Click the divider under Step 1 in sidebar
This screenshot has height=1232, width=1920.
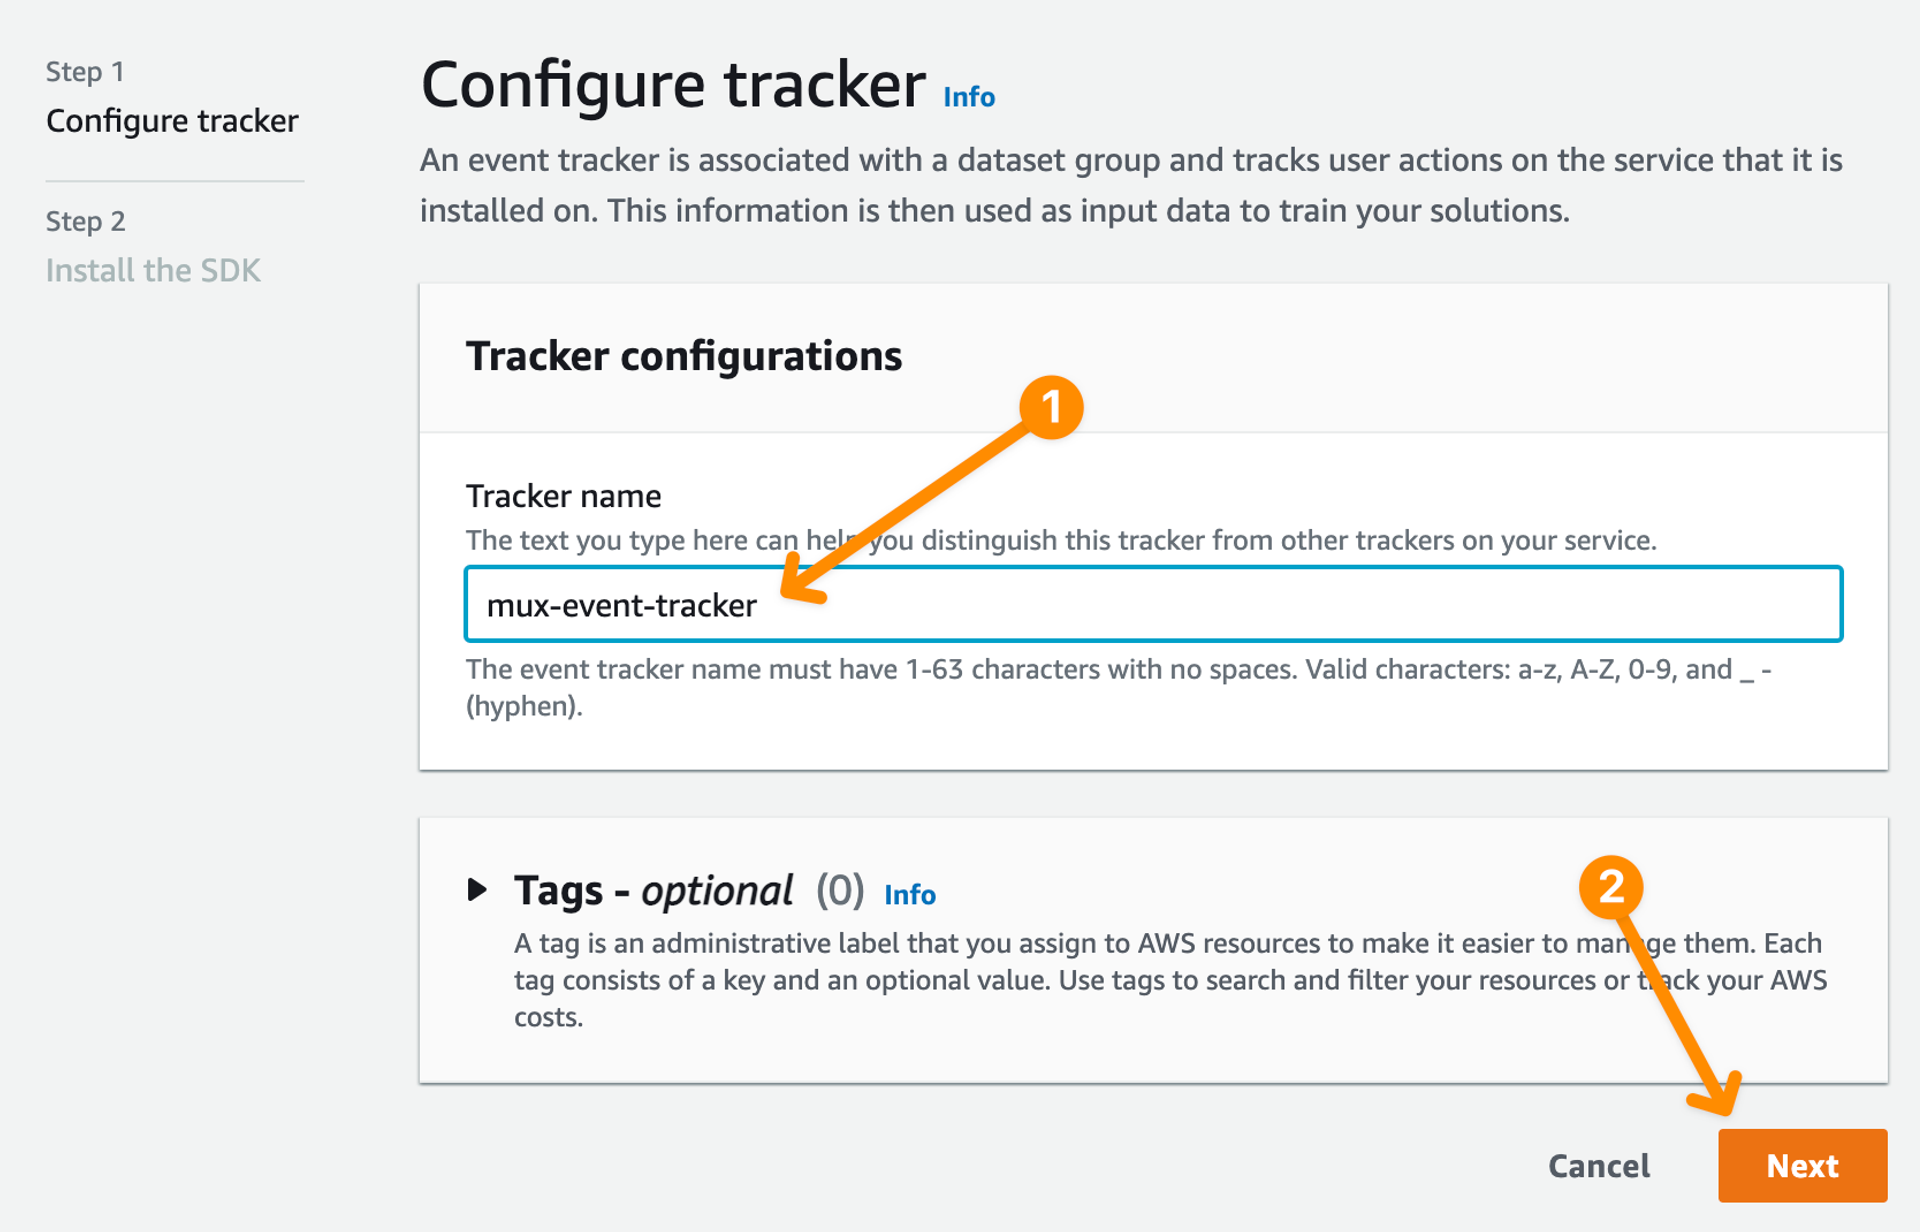point(175,180)
